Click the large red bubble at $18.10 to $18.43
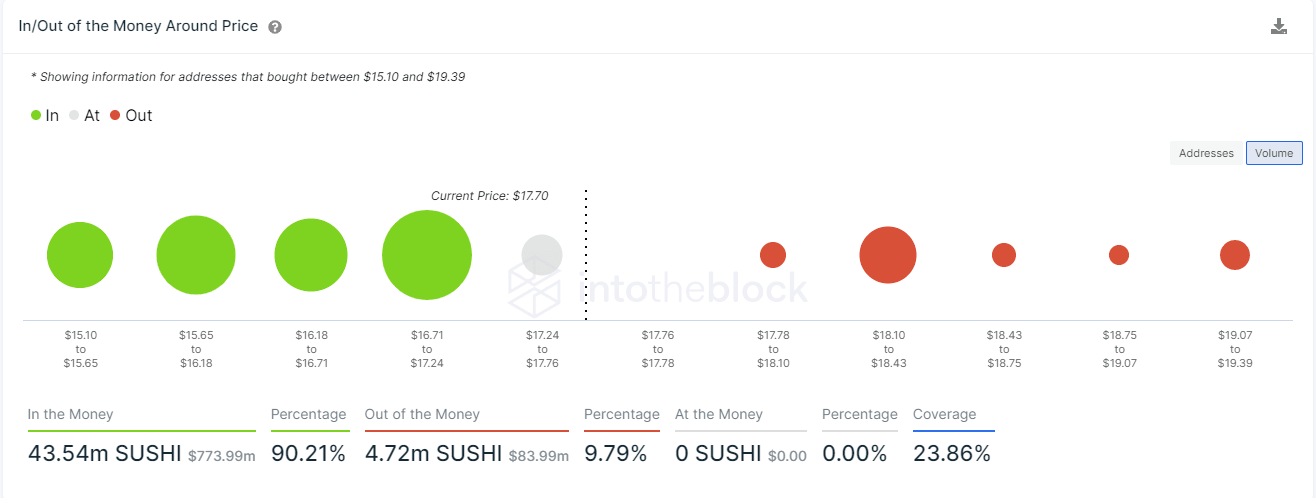This screenshot has width=1316, height=498. click(888, 255)
